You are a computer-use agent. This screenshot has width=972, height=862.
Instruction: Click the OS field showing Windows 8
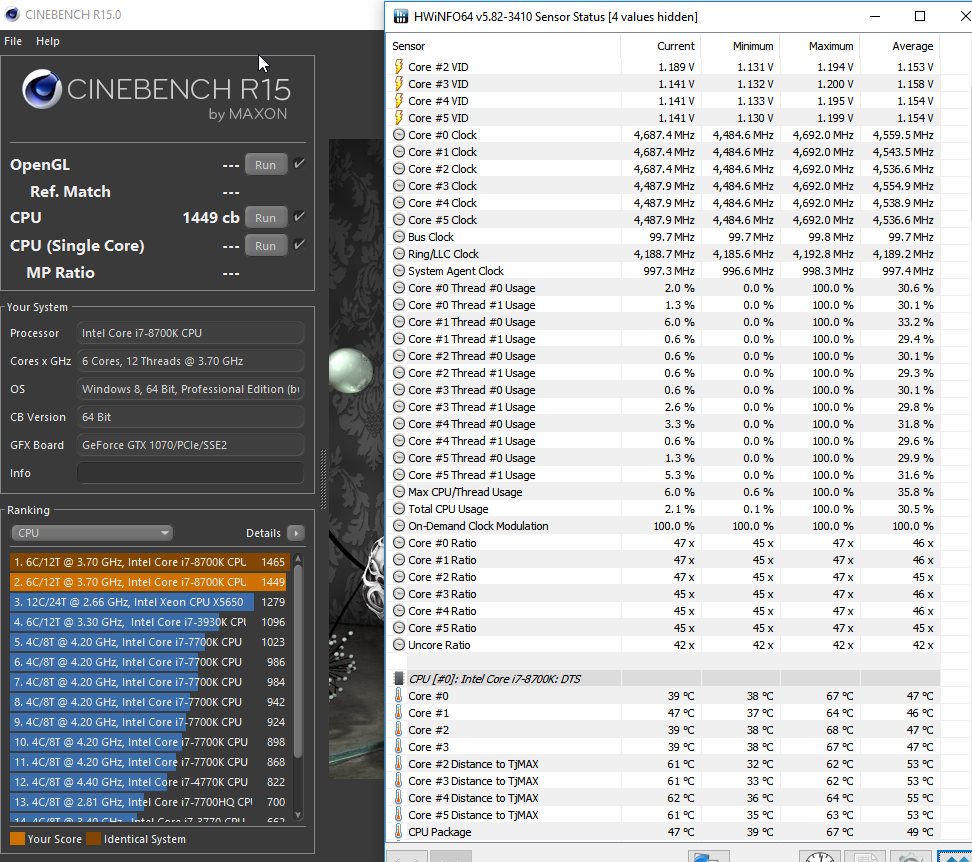(x=190, y=389)
